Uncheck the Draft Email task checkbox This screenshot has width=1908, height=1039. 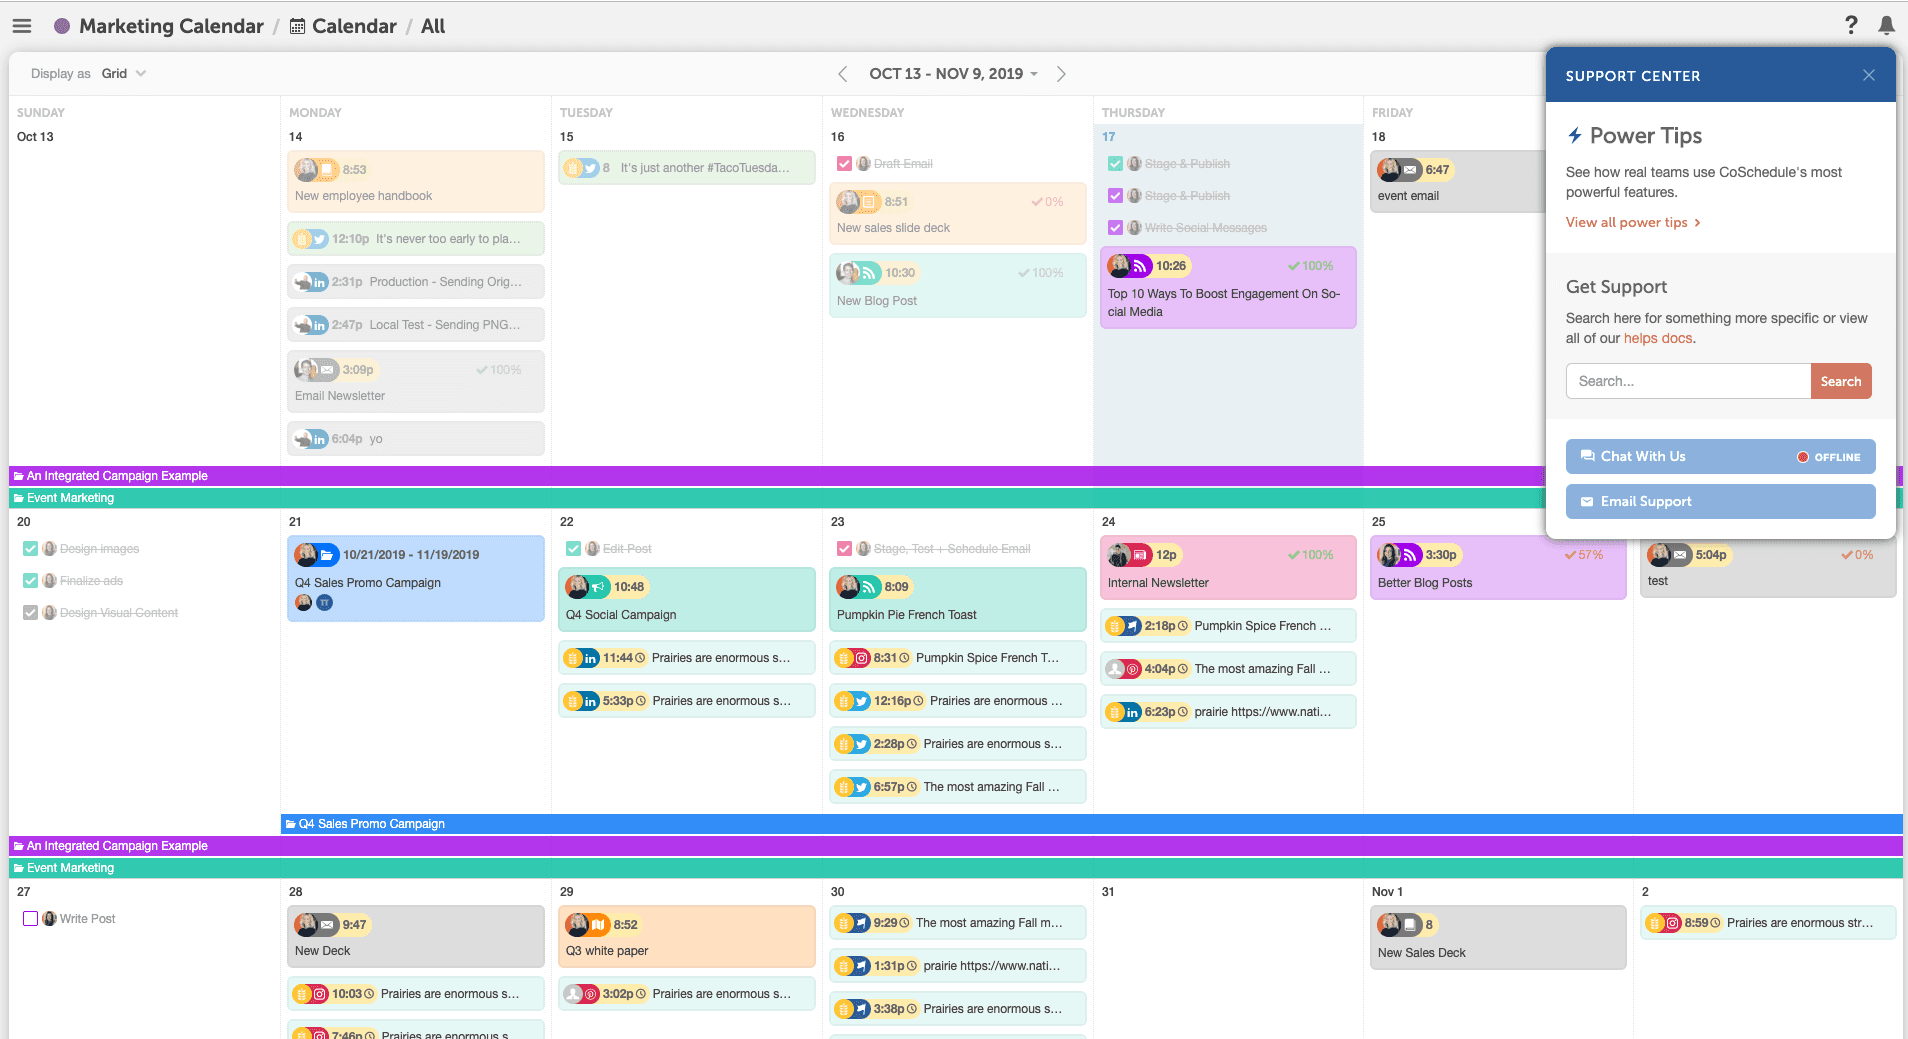(844, 164)
